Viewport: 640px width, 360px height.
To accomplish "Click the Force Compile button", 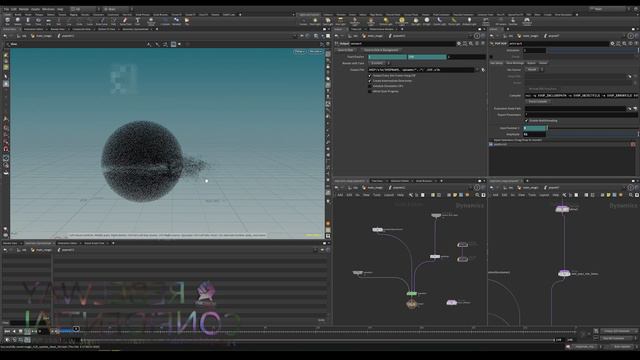I will [538, 101].
